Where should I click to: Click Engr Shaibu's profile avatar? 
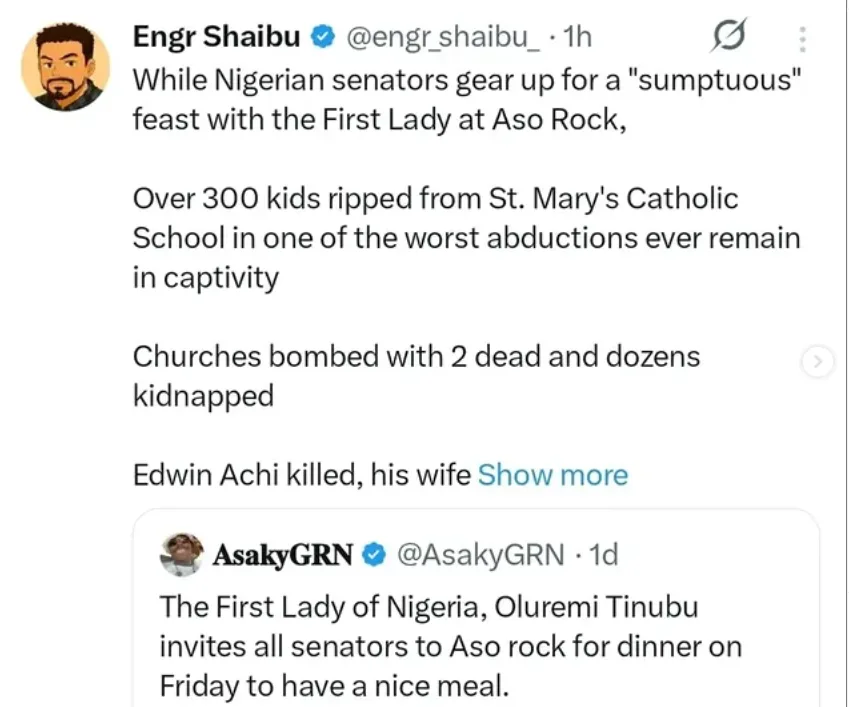tap(65, 66)
